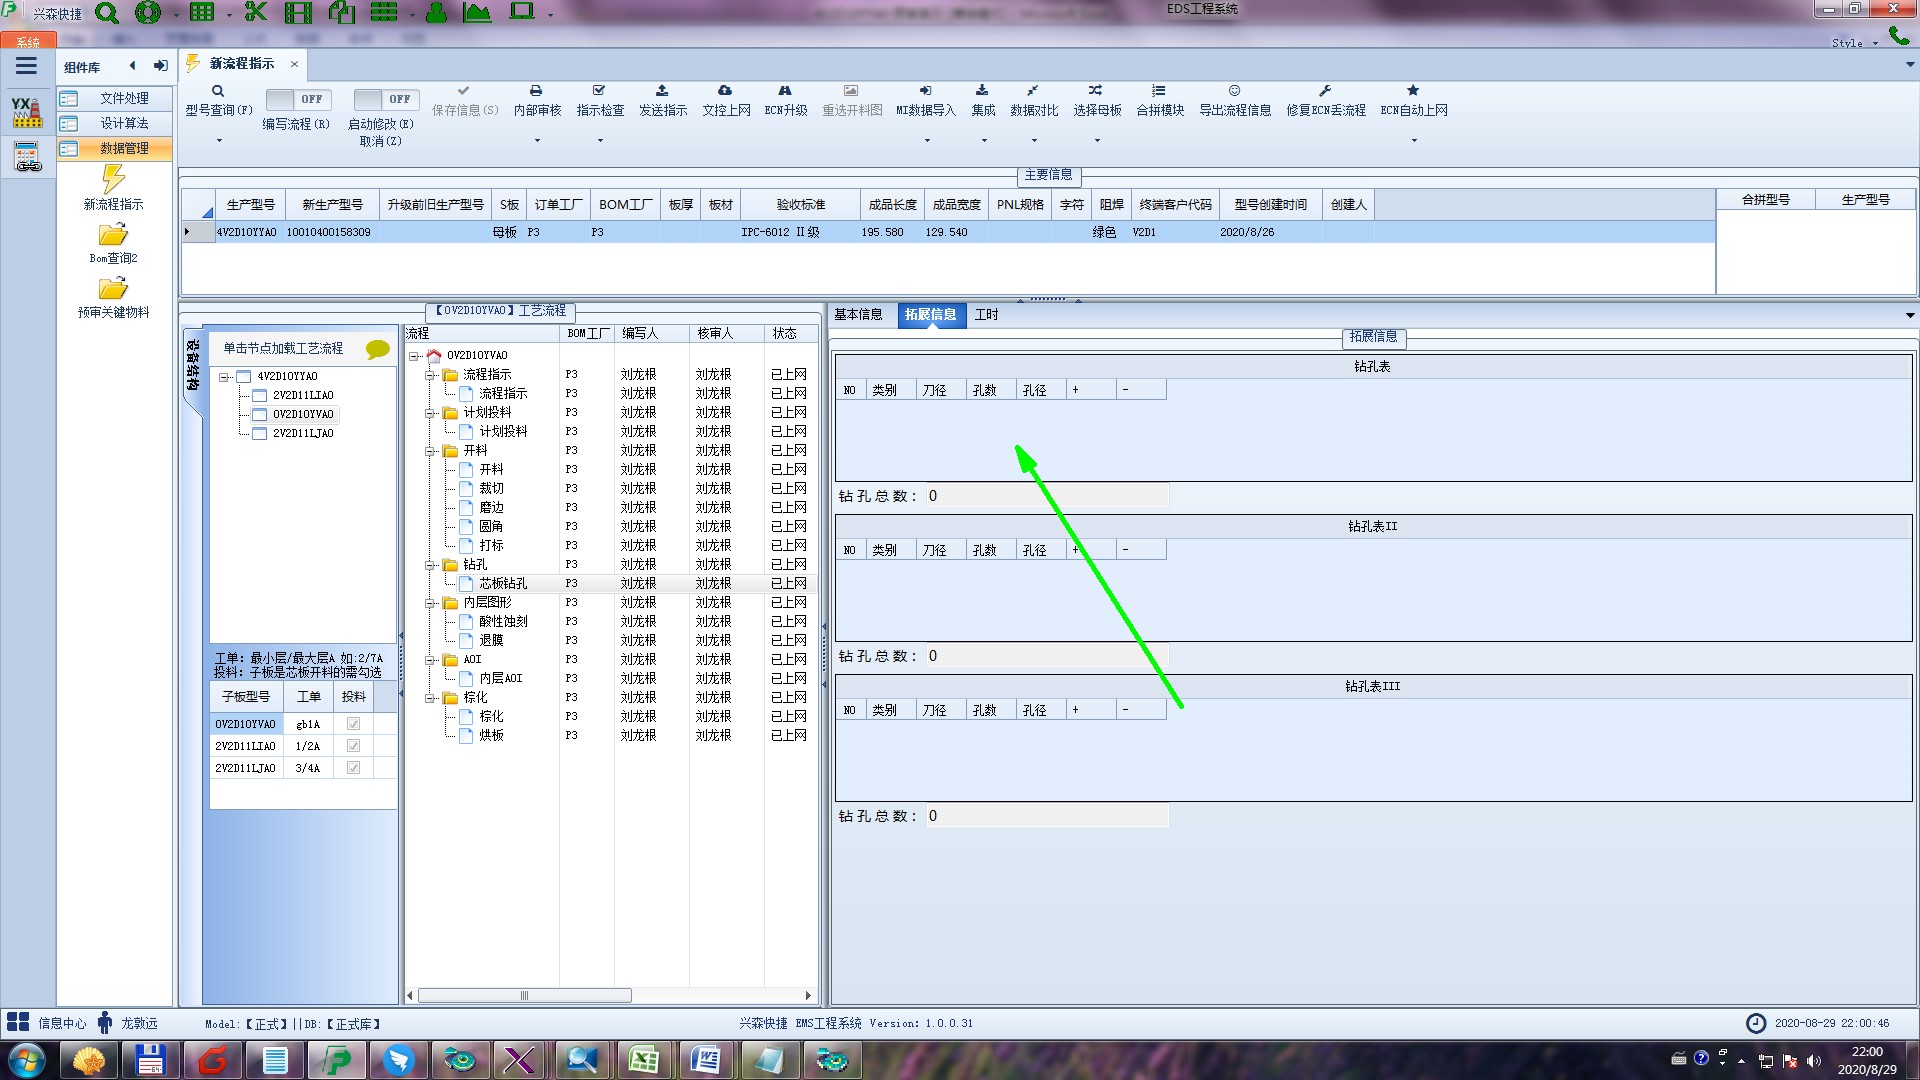Screen dimensions: 1920x1080
Task: Collapse the 棕化 folder node
Action: [x=430, y=698]
